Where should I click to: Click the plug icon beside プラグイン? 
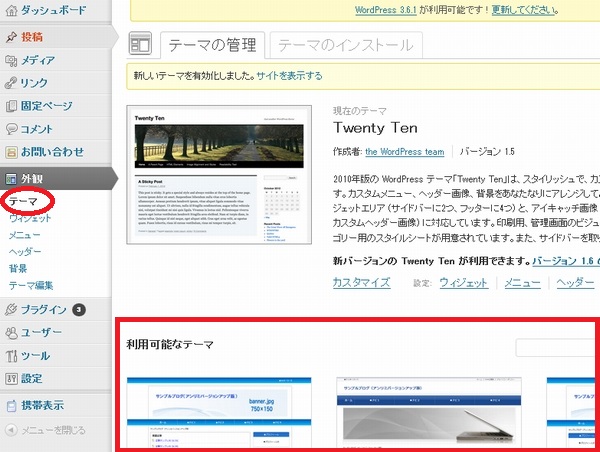click(11, 310)
